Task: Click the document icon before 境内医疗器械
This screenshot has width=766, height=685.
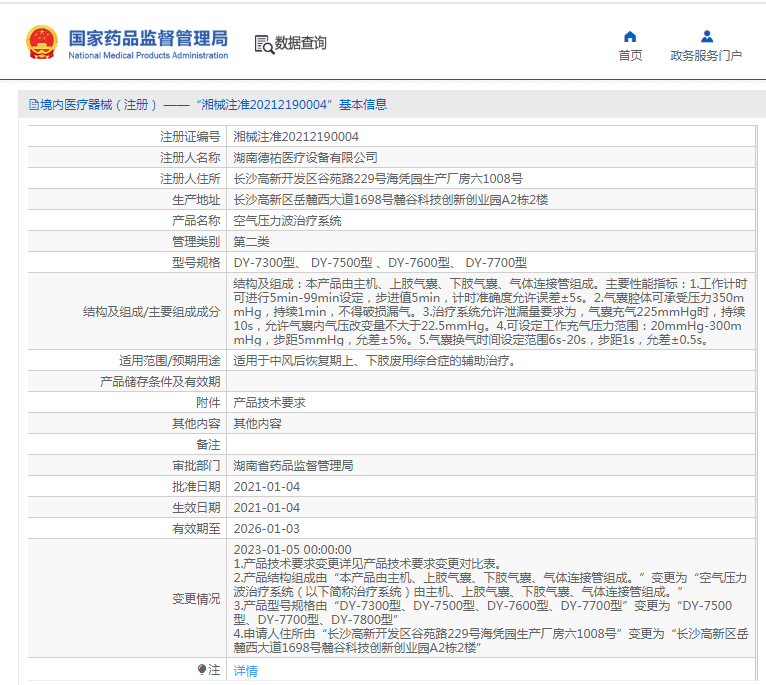Action: point(34,105)
